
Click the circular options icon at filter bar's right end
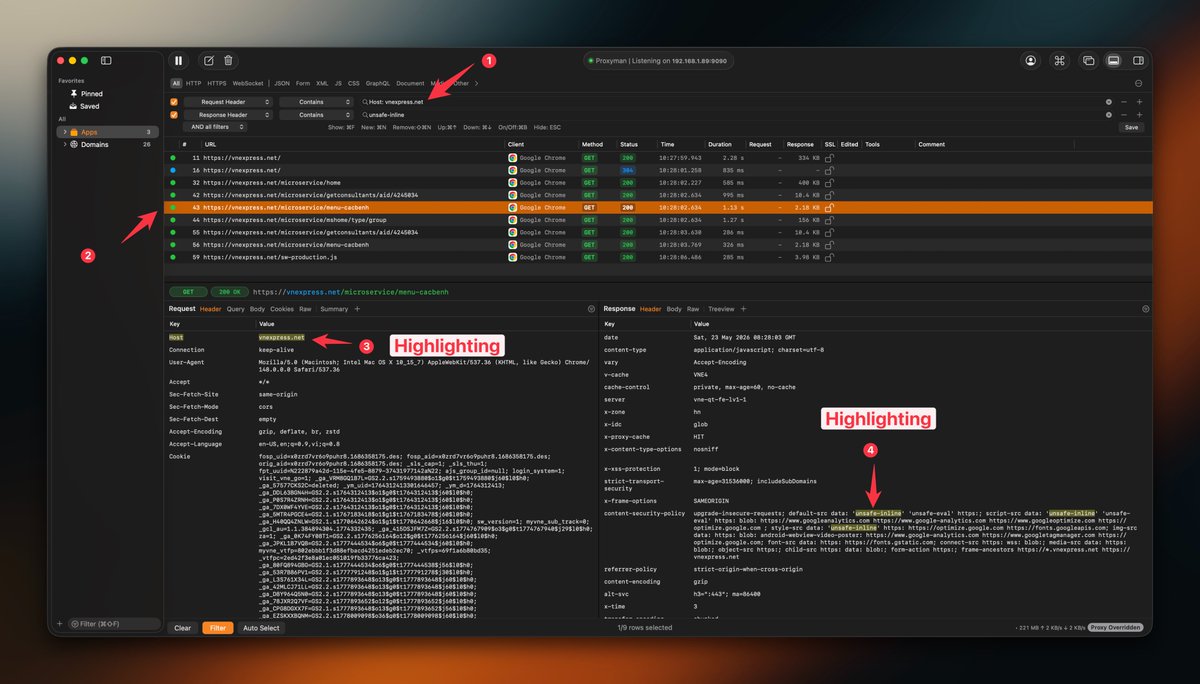1138,83
